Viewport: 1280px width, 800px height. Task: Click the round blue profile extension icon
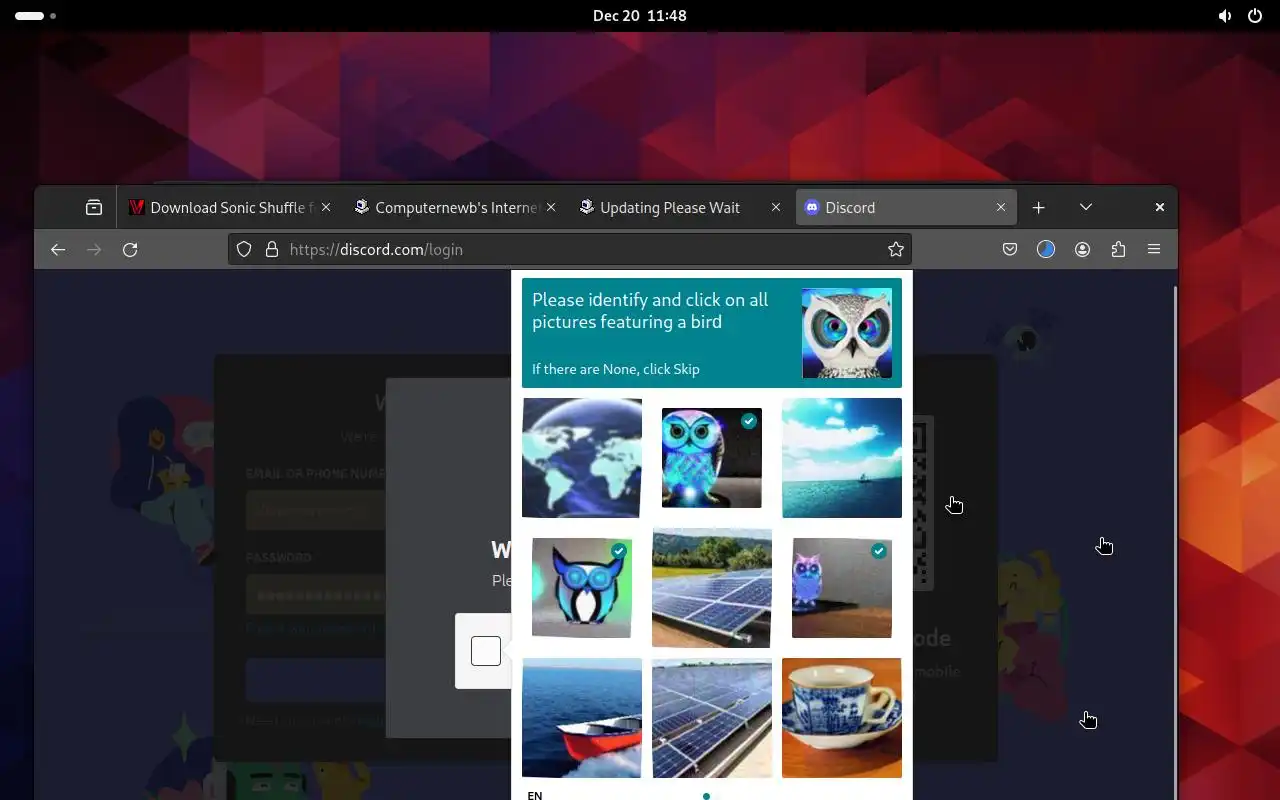click(1046, 250)
